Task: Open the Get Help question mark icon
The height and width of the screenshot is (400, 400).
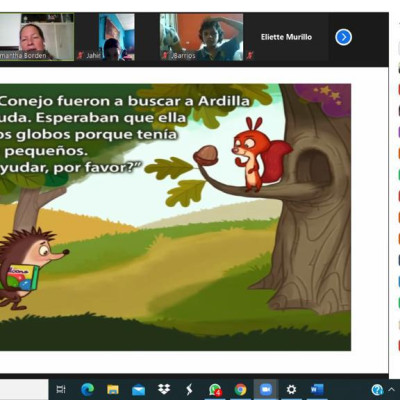Action: (x=377, y=389)
